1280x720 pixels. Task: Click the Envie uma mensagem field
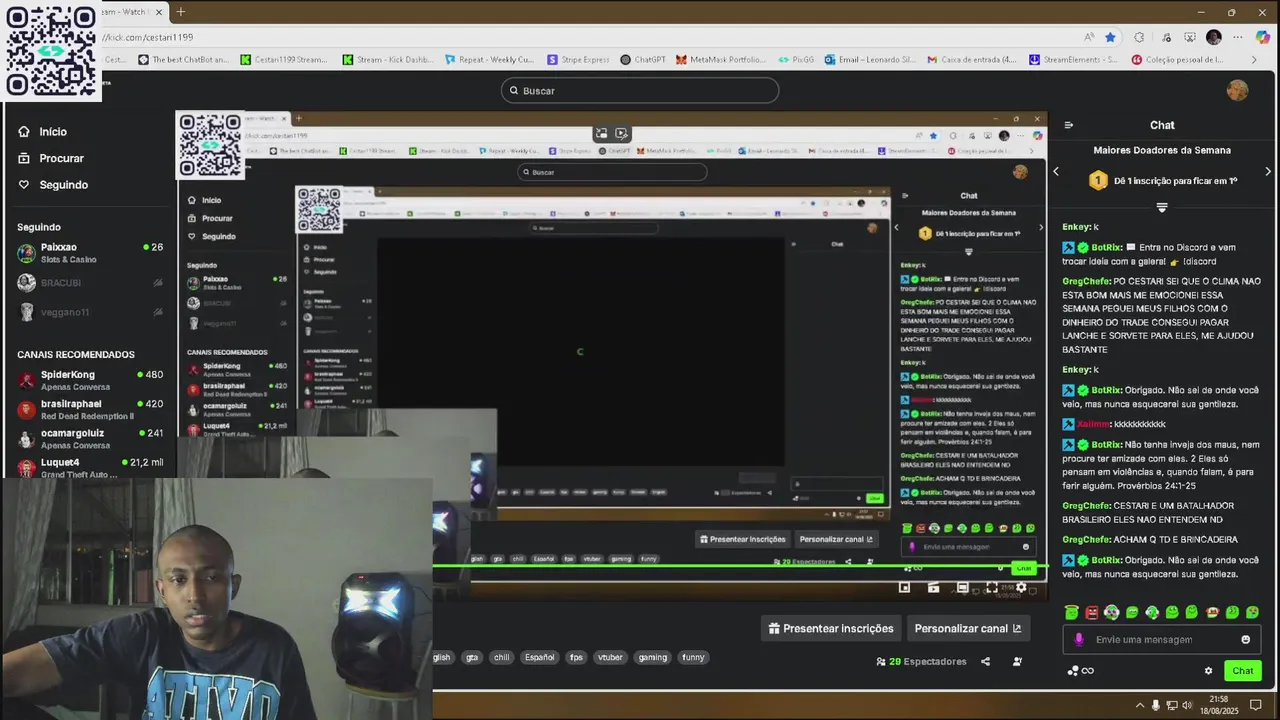(x=1160, y=640)
